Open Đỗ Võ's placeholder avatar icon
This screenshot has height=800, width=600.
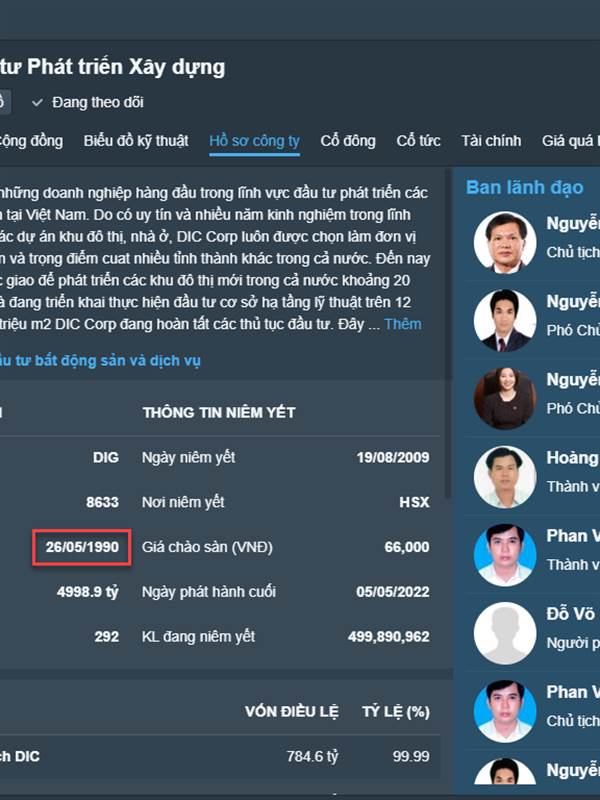(505, 633)
